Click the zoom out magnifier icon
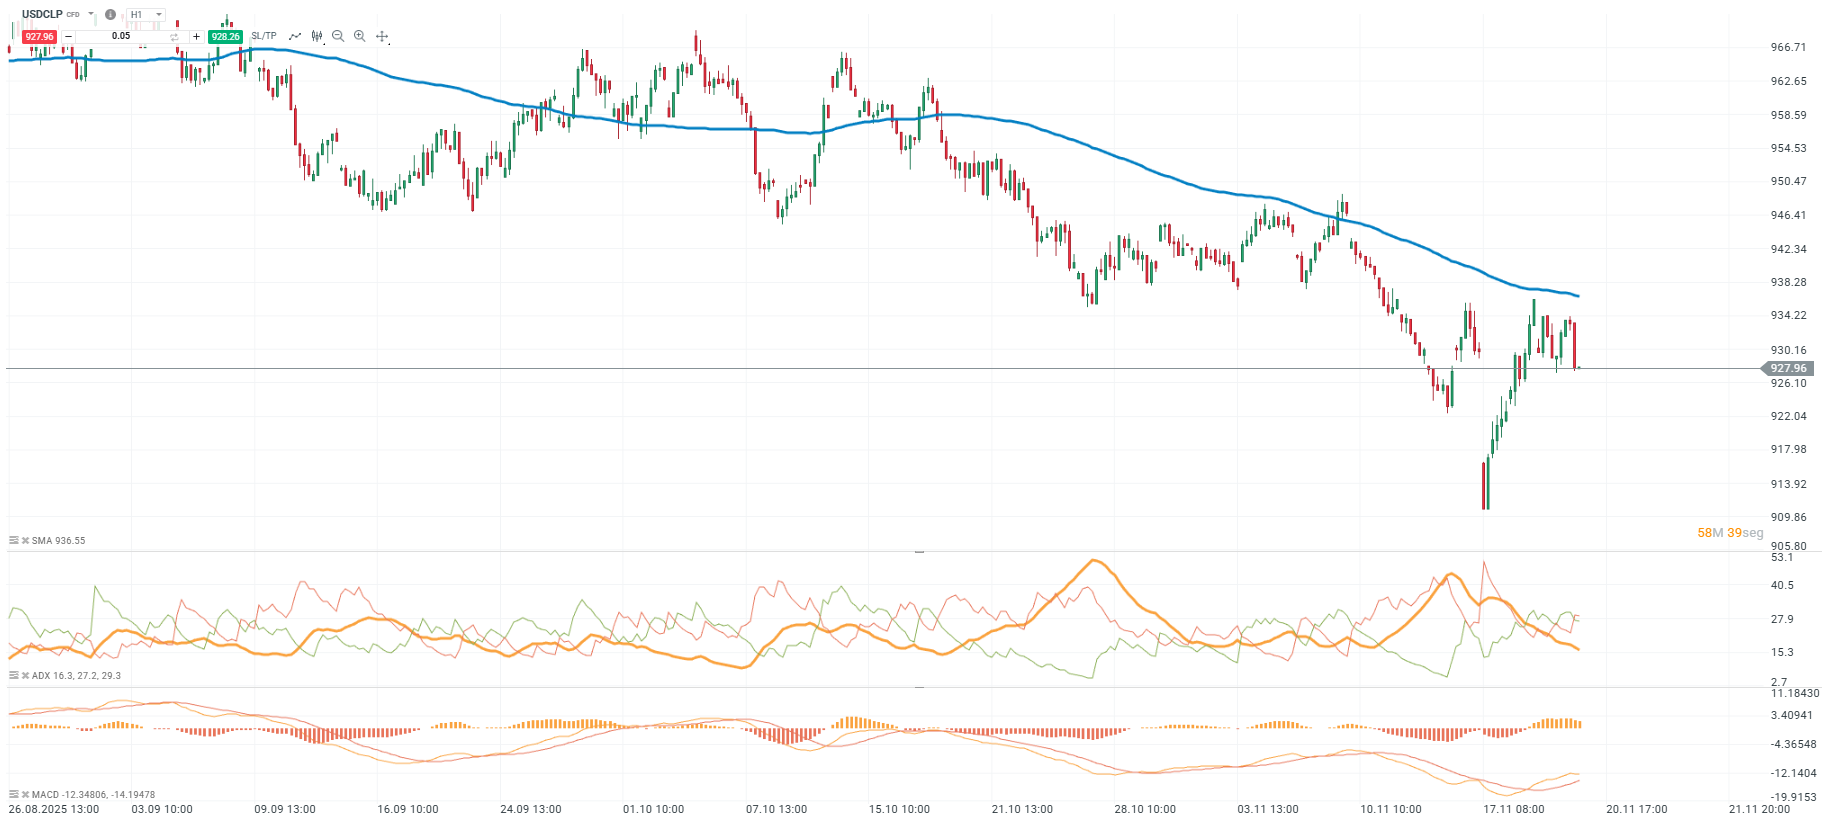 click(338, 36)
